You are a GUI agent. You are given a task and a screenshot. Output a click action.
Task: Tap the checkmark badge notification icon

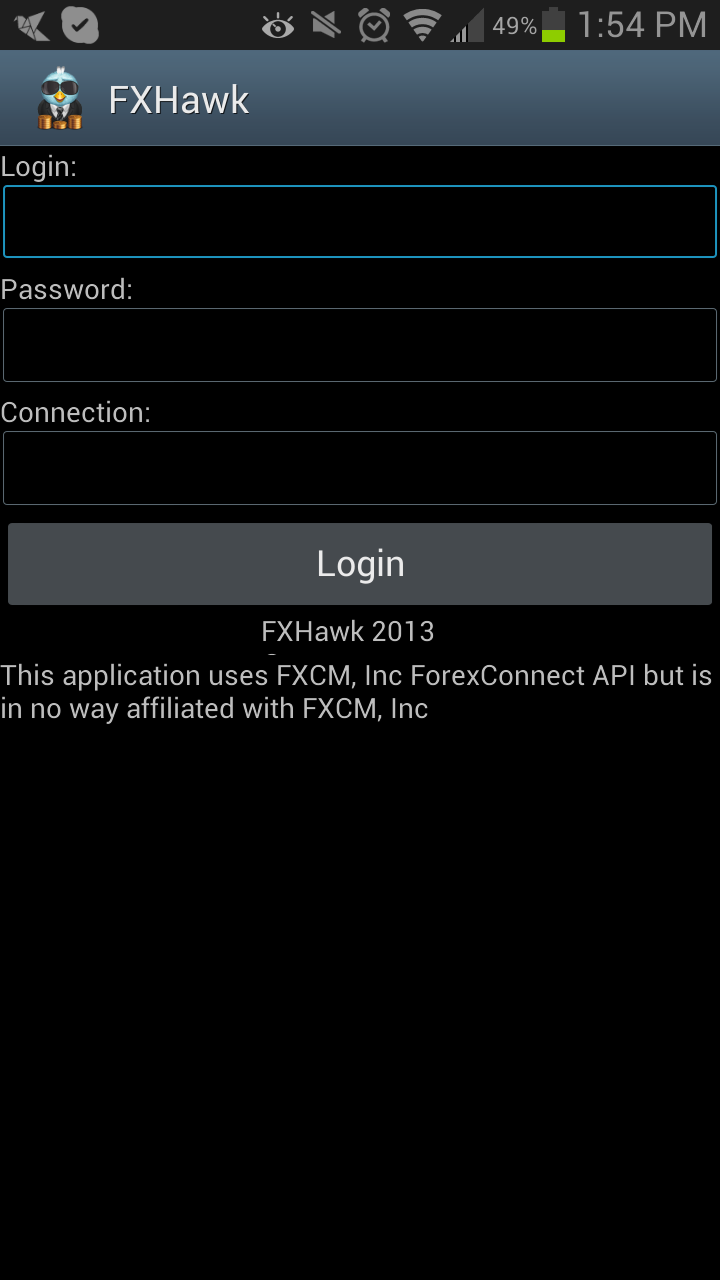[80, 25]
